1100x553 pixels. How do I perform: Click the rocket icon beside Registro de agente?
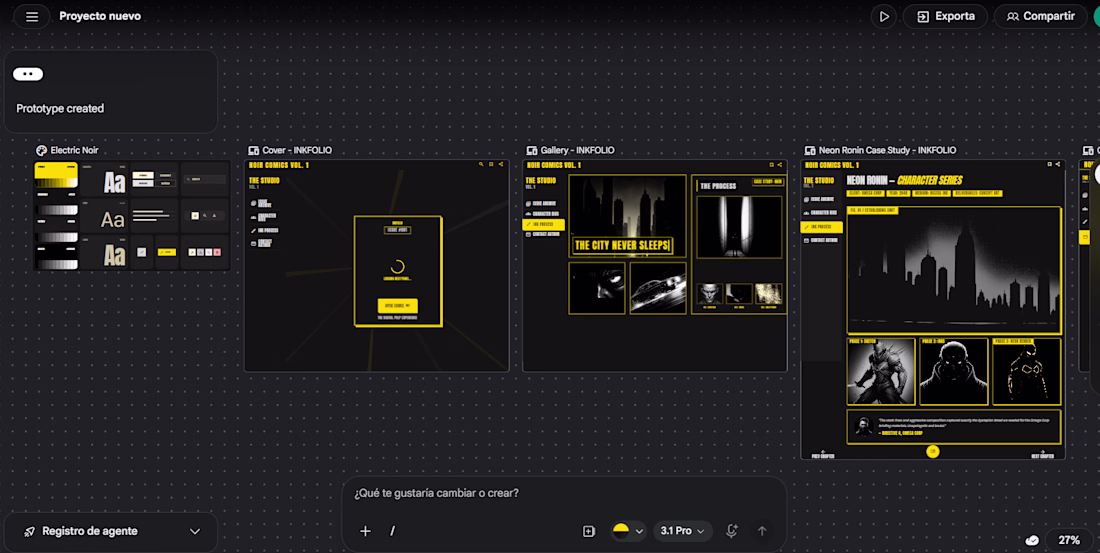point(29,532)
